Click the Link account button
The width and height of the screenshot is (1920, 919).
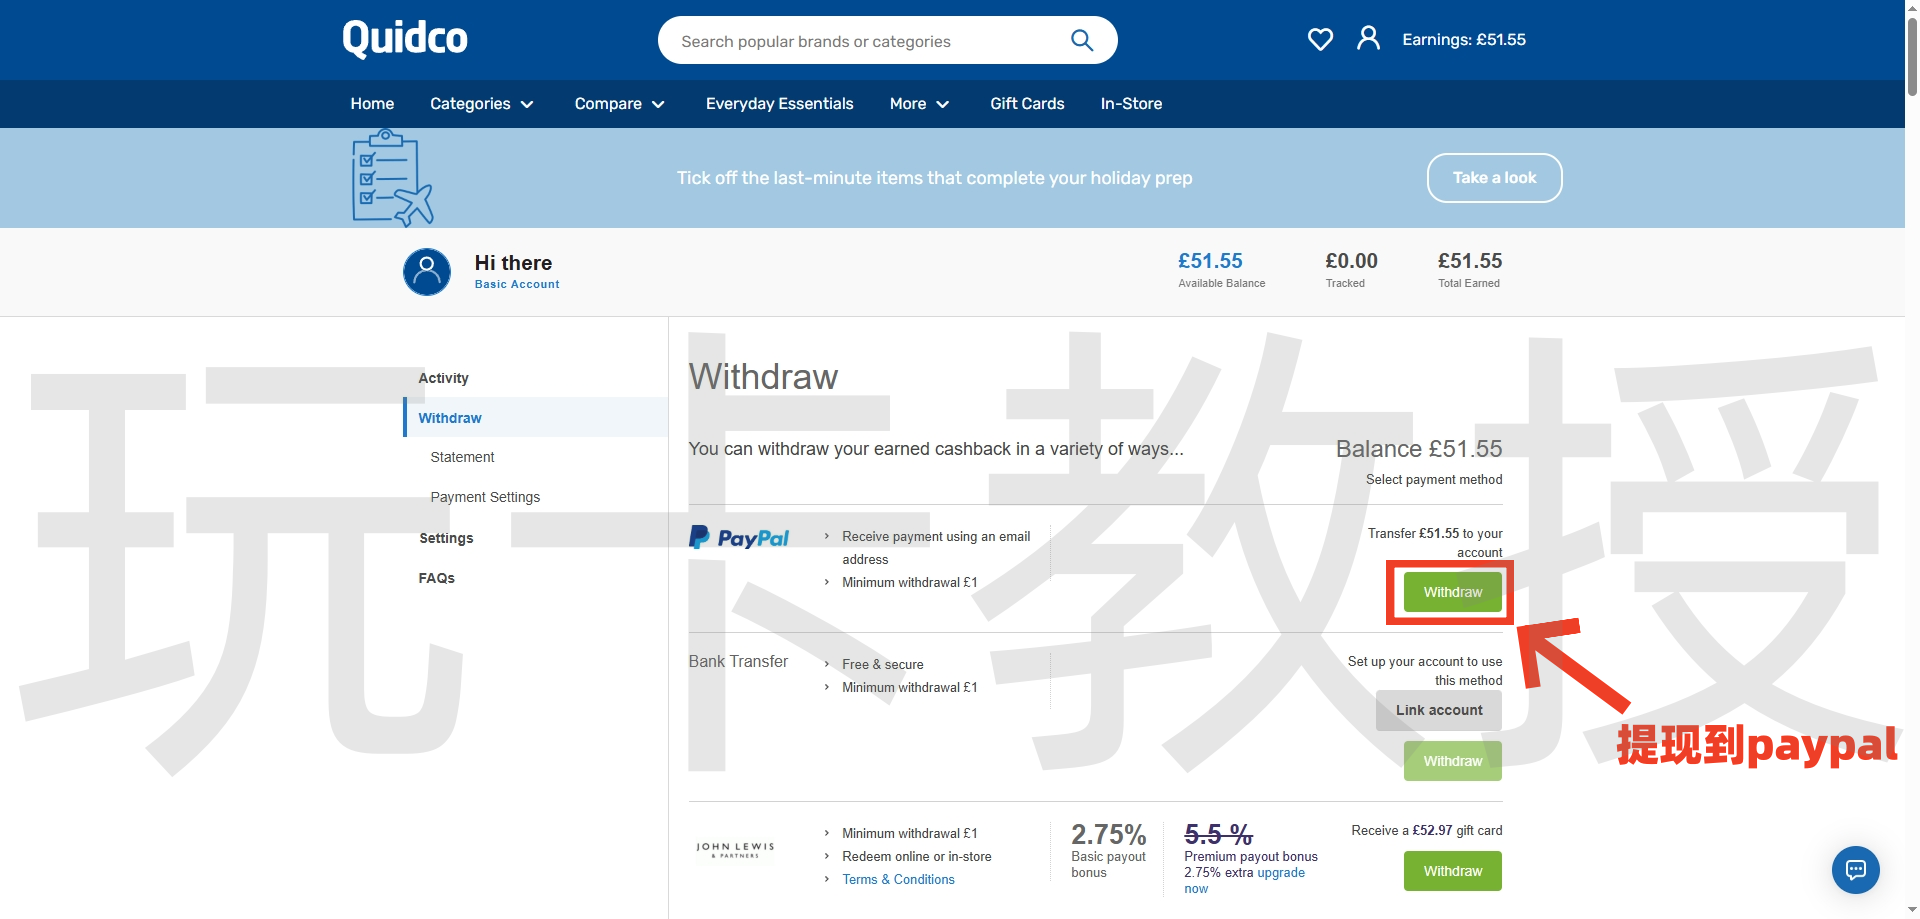pos(1438,710)
